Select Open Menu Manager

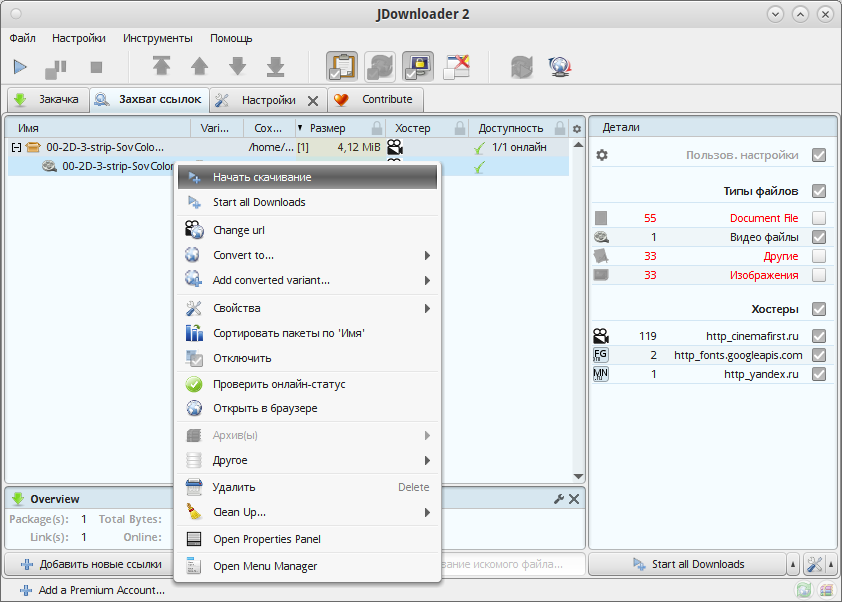307,566
